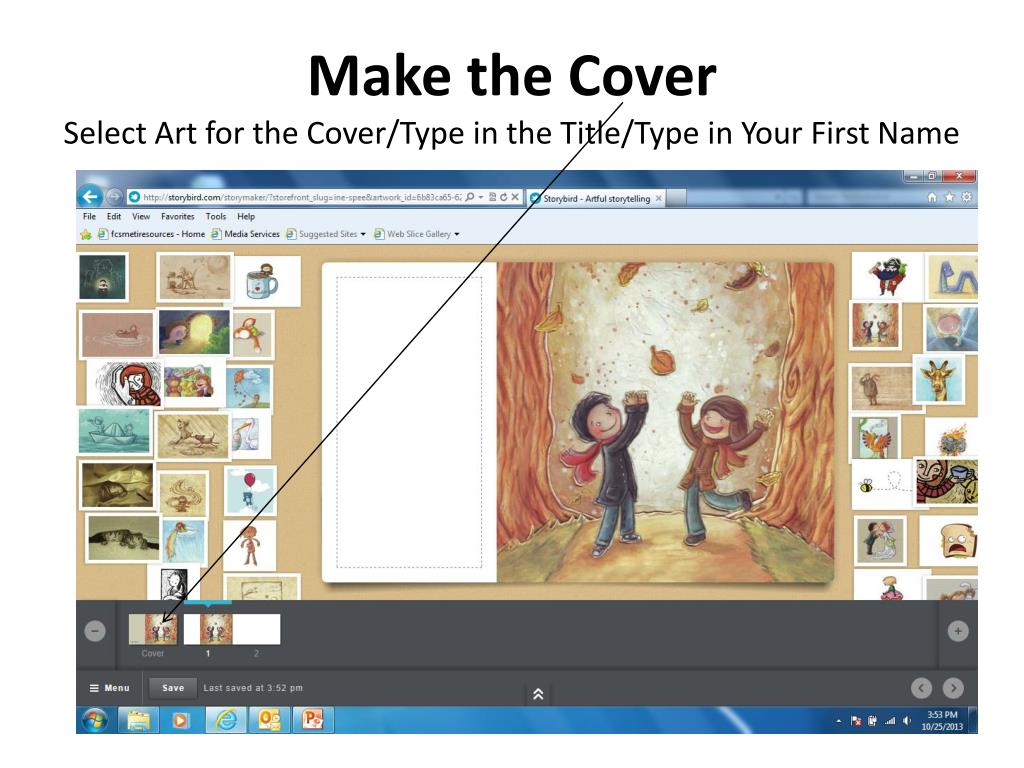Click the dashed text box on the page

click(409, 423)
